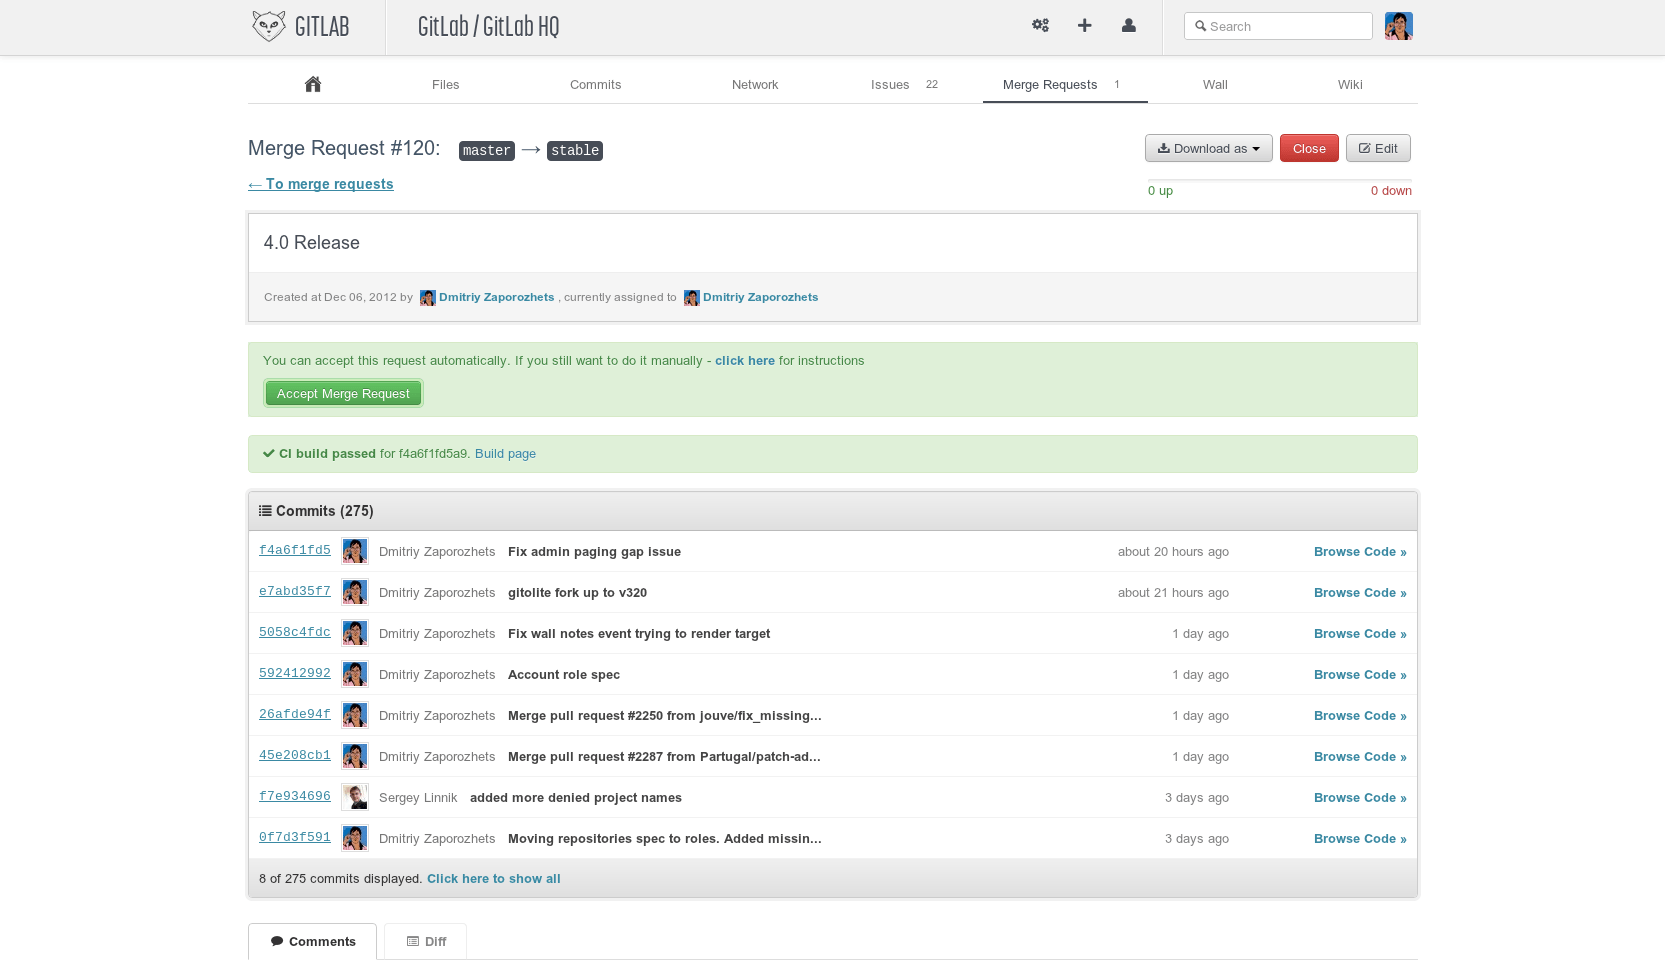Switch to the Diff tab
Screen dimensions: 1665x973
[426, 942]
